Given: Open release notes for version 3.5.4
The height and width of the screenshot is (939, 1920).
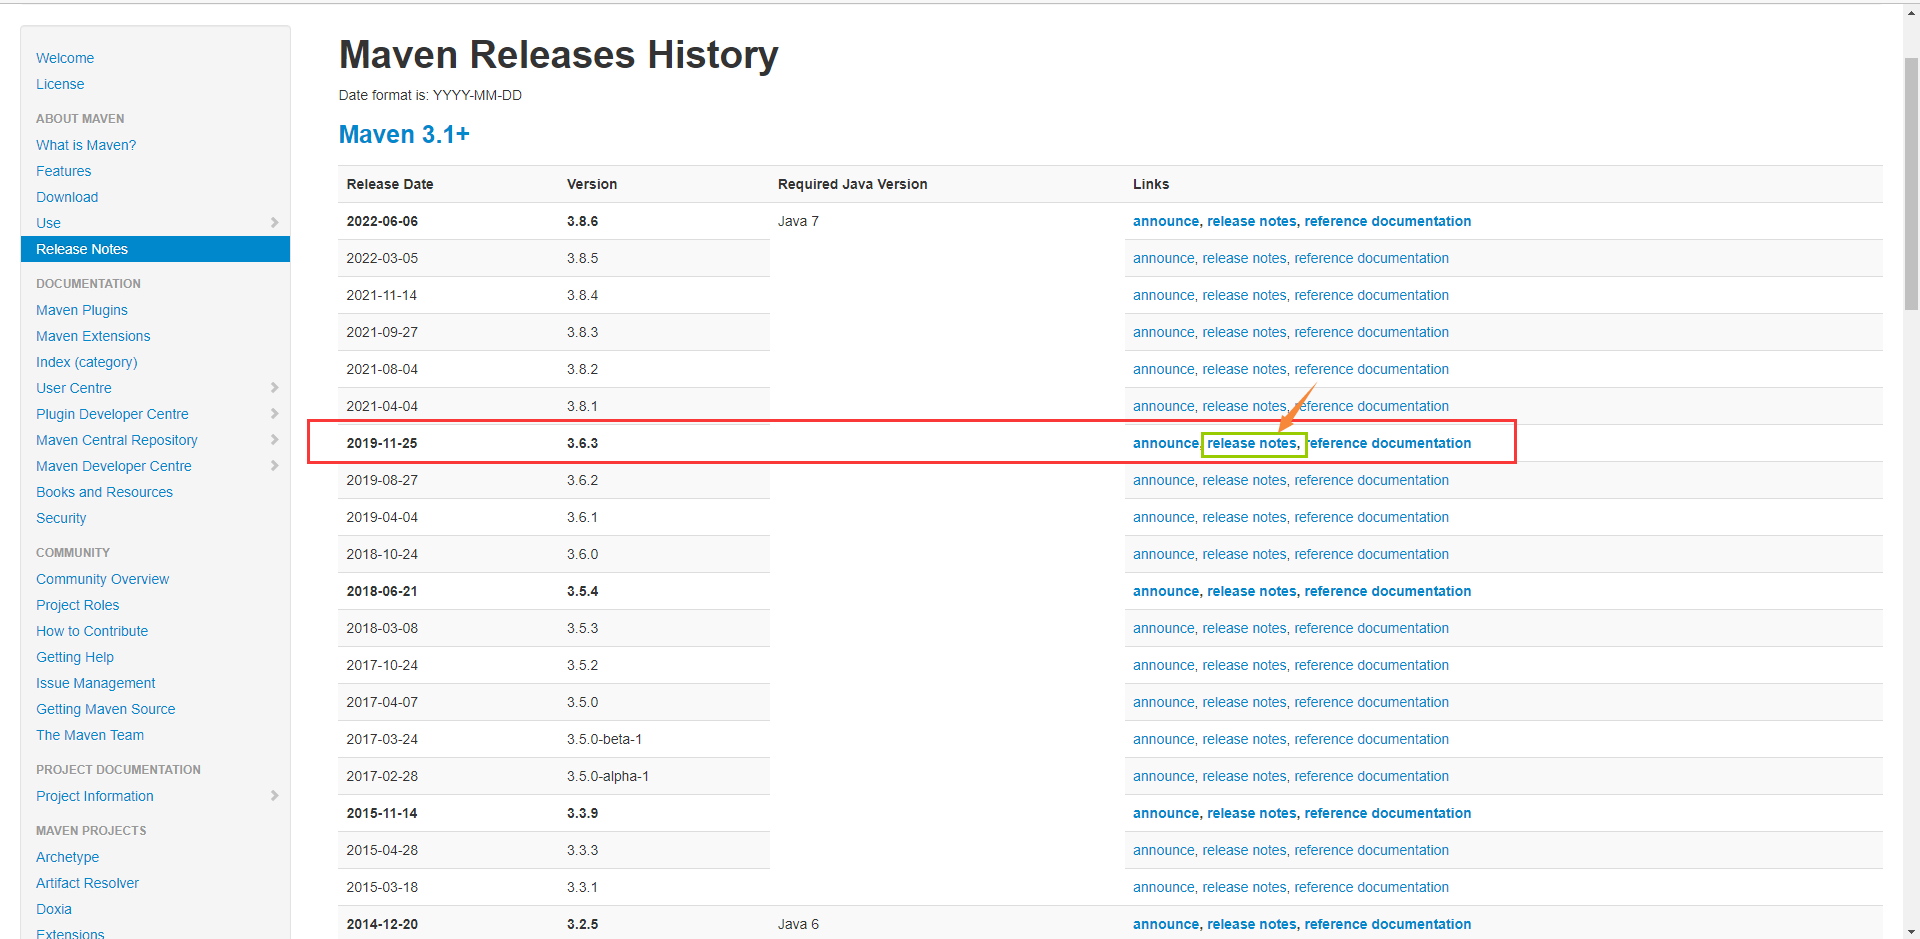Looking at the screenshot, I should point(1251,591).
